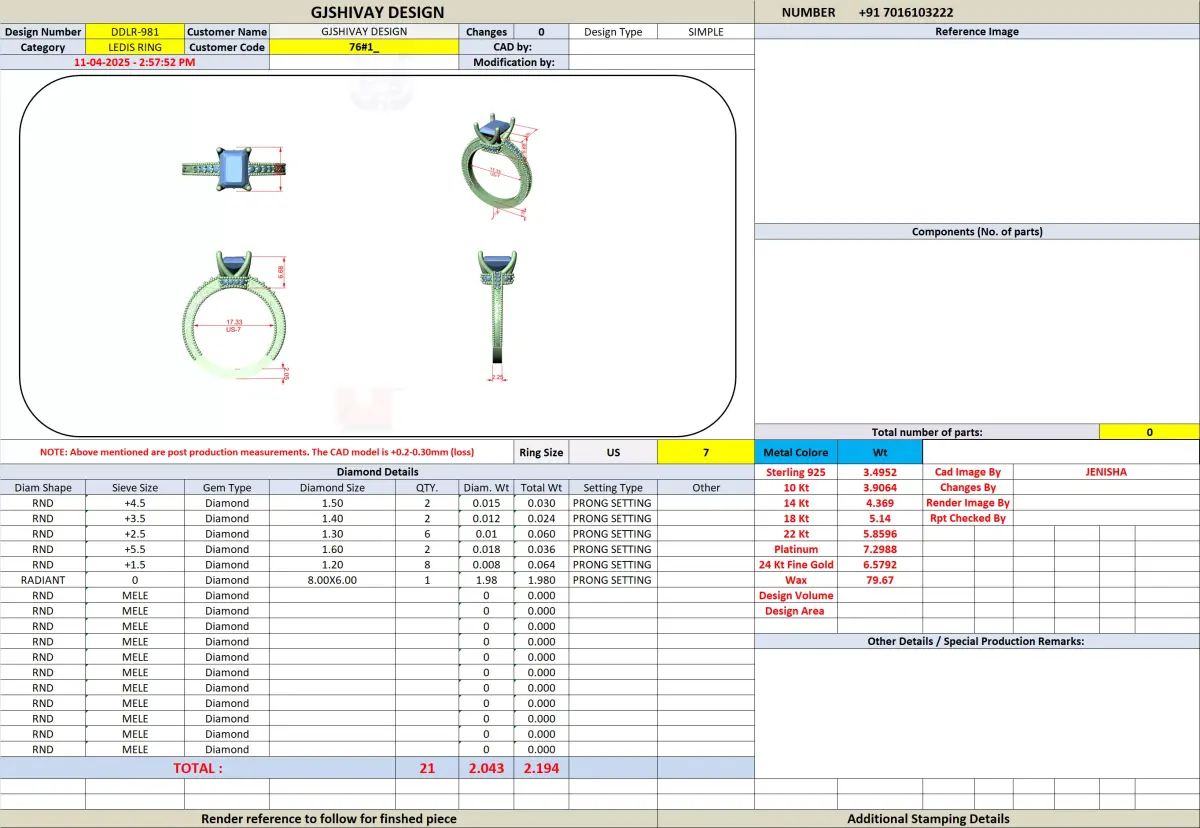Select the red TOTAL : label
Screen dimensions: 1200x828
(198, 768)
